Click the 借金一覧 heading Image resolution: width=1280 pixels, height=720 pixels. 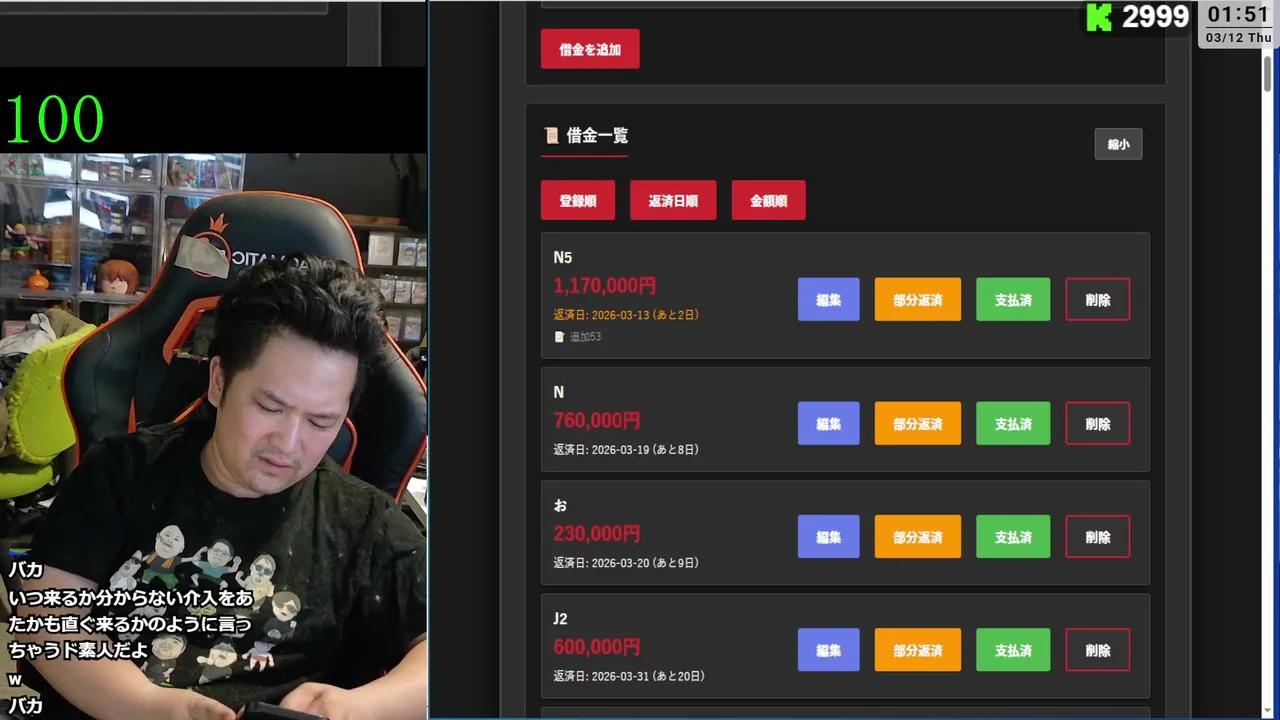pos(597,135)
